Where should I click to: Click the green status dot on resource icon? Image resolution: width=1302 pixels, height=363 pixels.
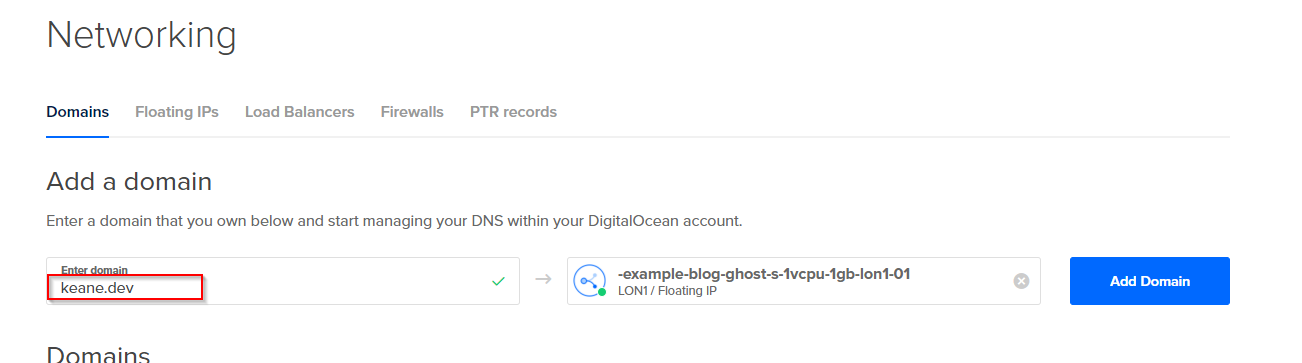(x=602, y=292)
